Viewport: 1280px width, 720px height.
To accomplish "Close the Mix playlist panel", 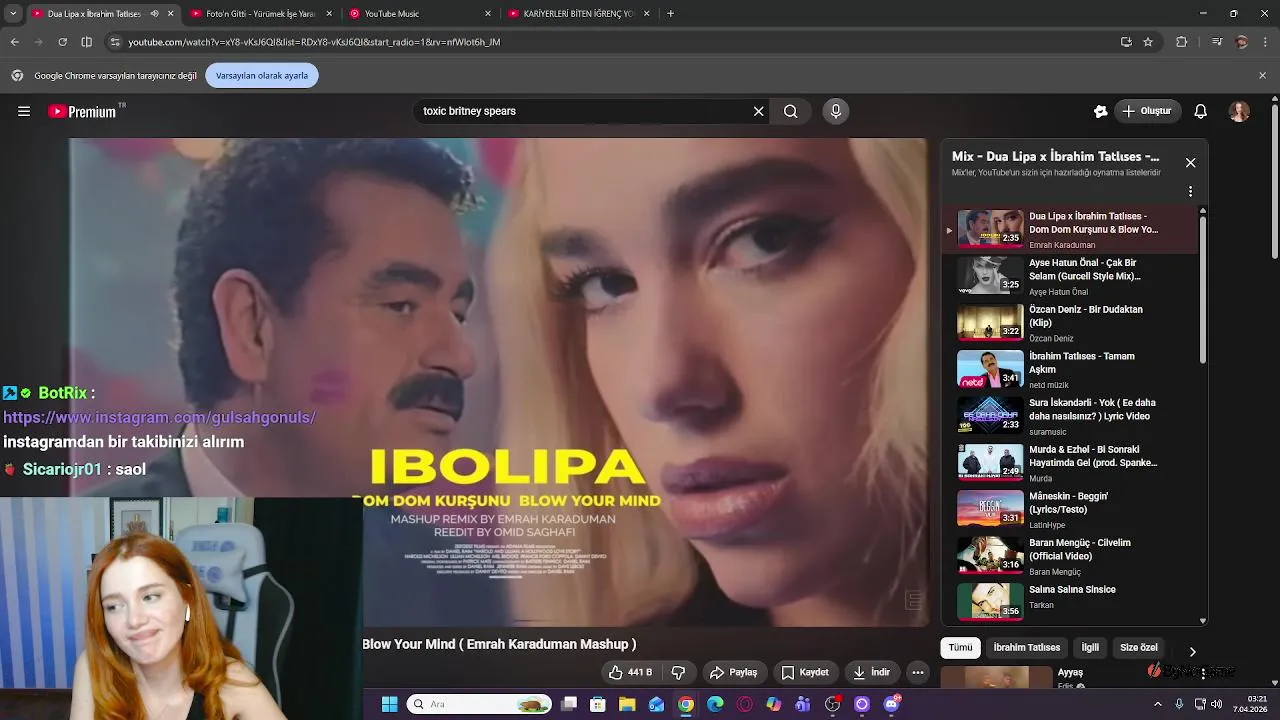I will (x=1190, y=163).
